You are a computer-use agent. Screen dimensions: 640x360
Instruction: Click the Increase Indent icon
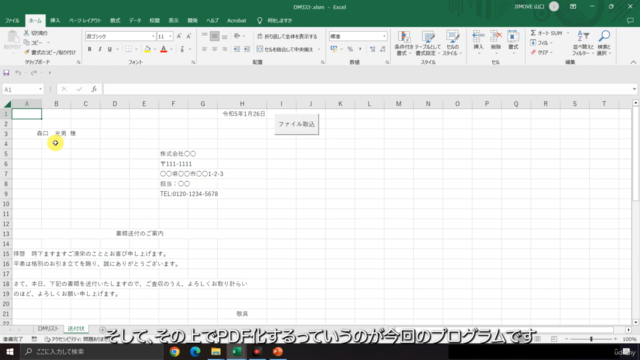pos(247,49)
